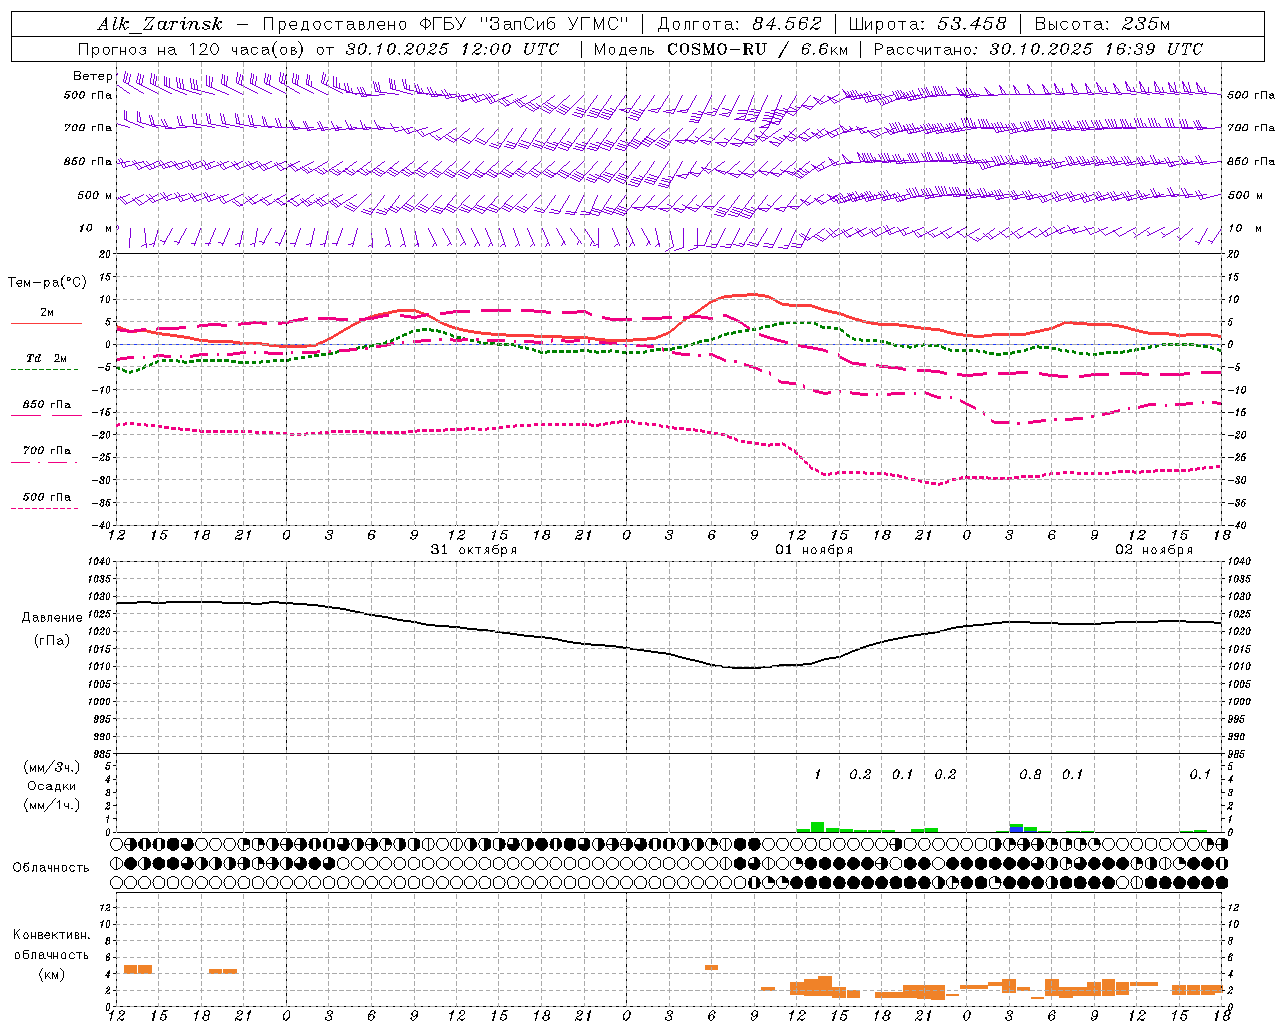Click the '20' value on right temperature axis
Image resolution: width=1280 pixels, height=1024 pixels.
pyautogui.click(x=1234, y=255)
